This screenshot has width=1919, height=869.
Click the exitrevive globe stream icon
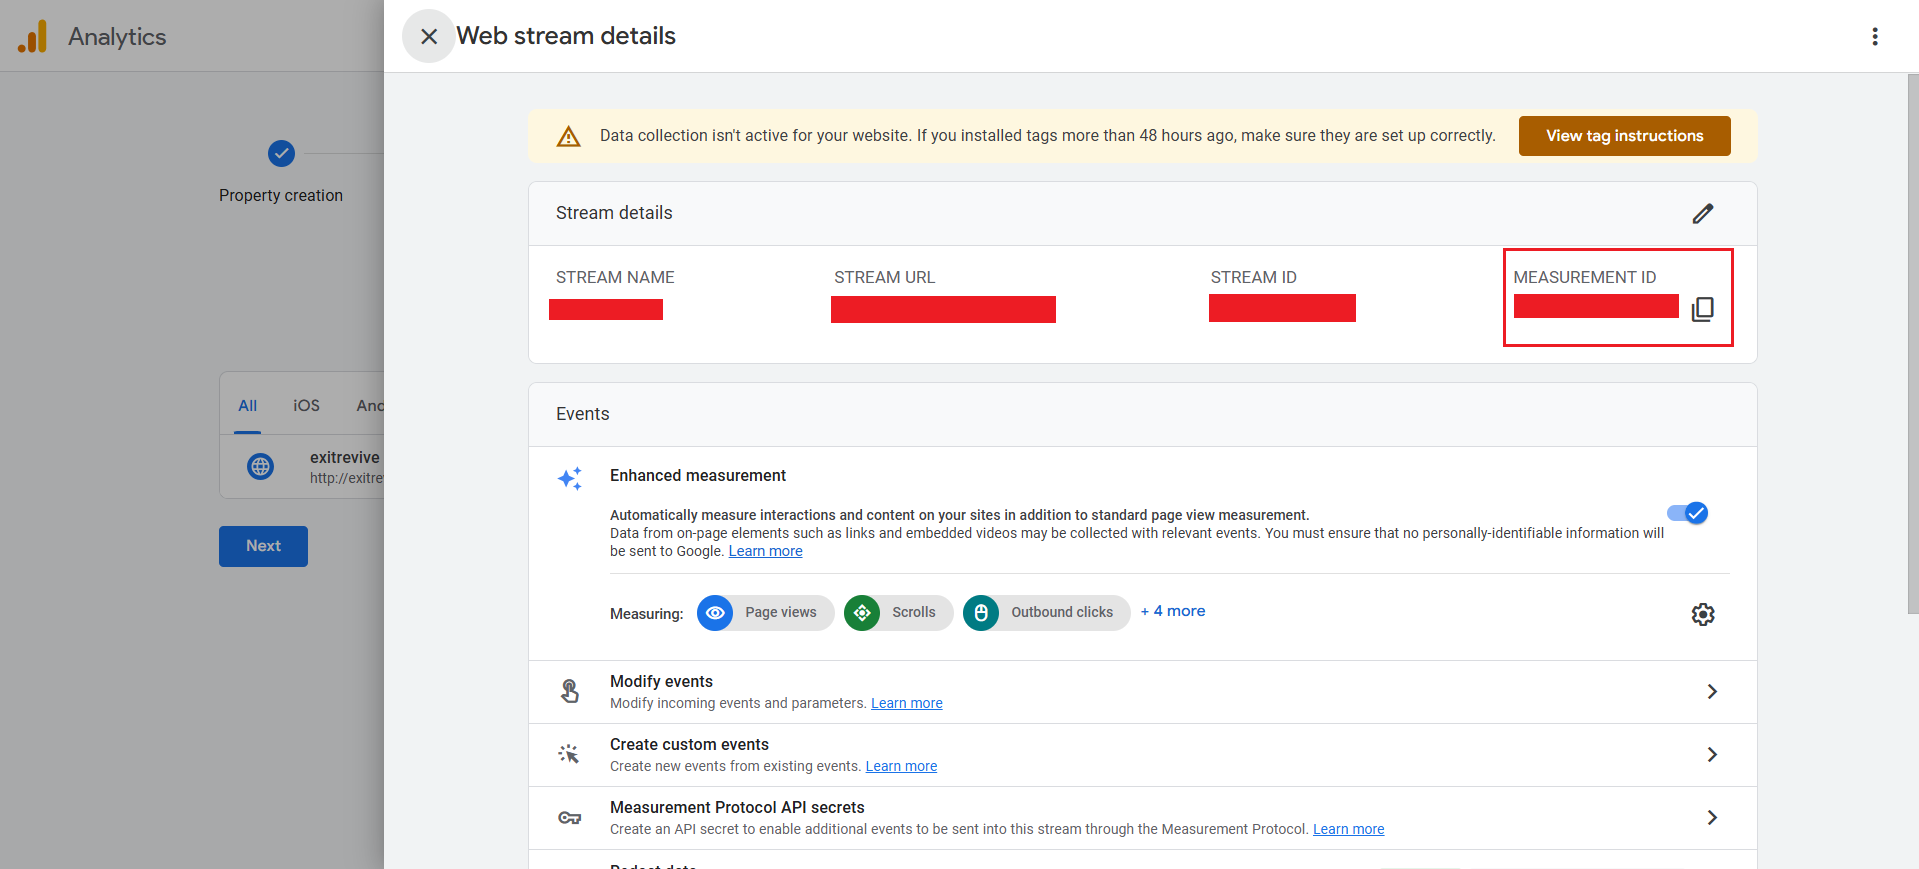tap(261, 466)
